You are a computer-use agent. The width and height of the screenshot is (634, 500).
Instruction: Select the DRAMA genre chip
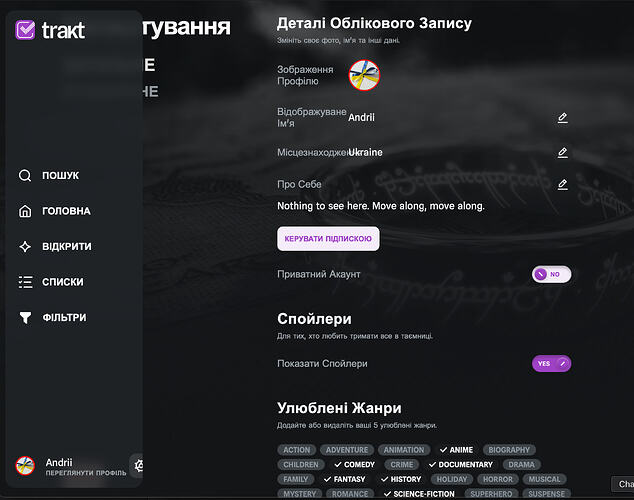pos(522,465)
